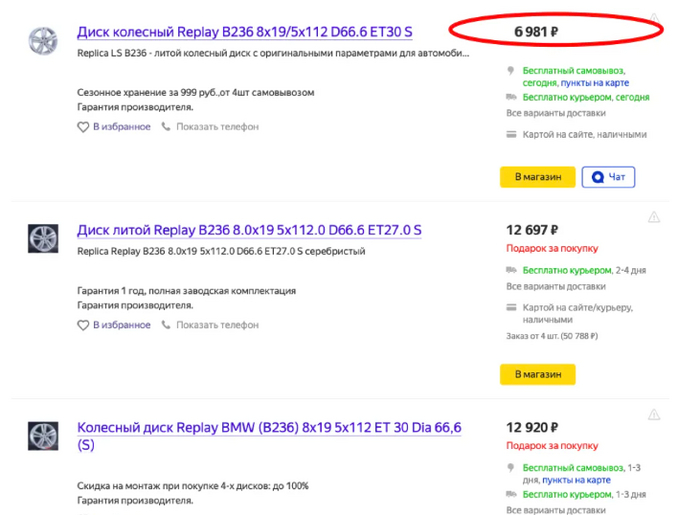This screenshot has width=700, height=515.
Task: Click thumbnail of the 12 697 ₽ wheel
Action: pos(43,238)
